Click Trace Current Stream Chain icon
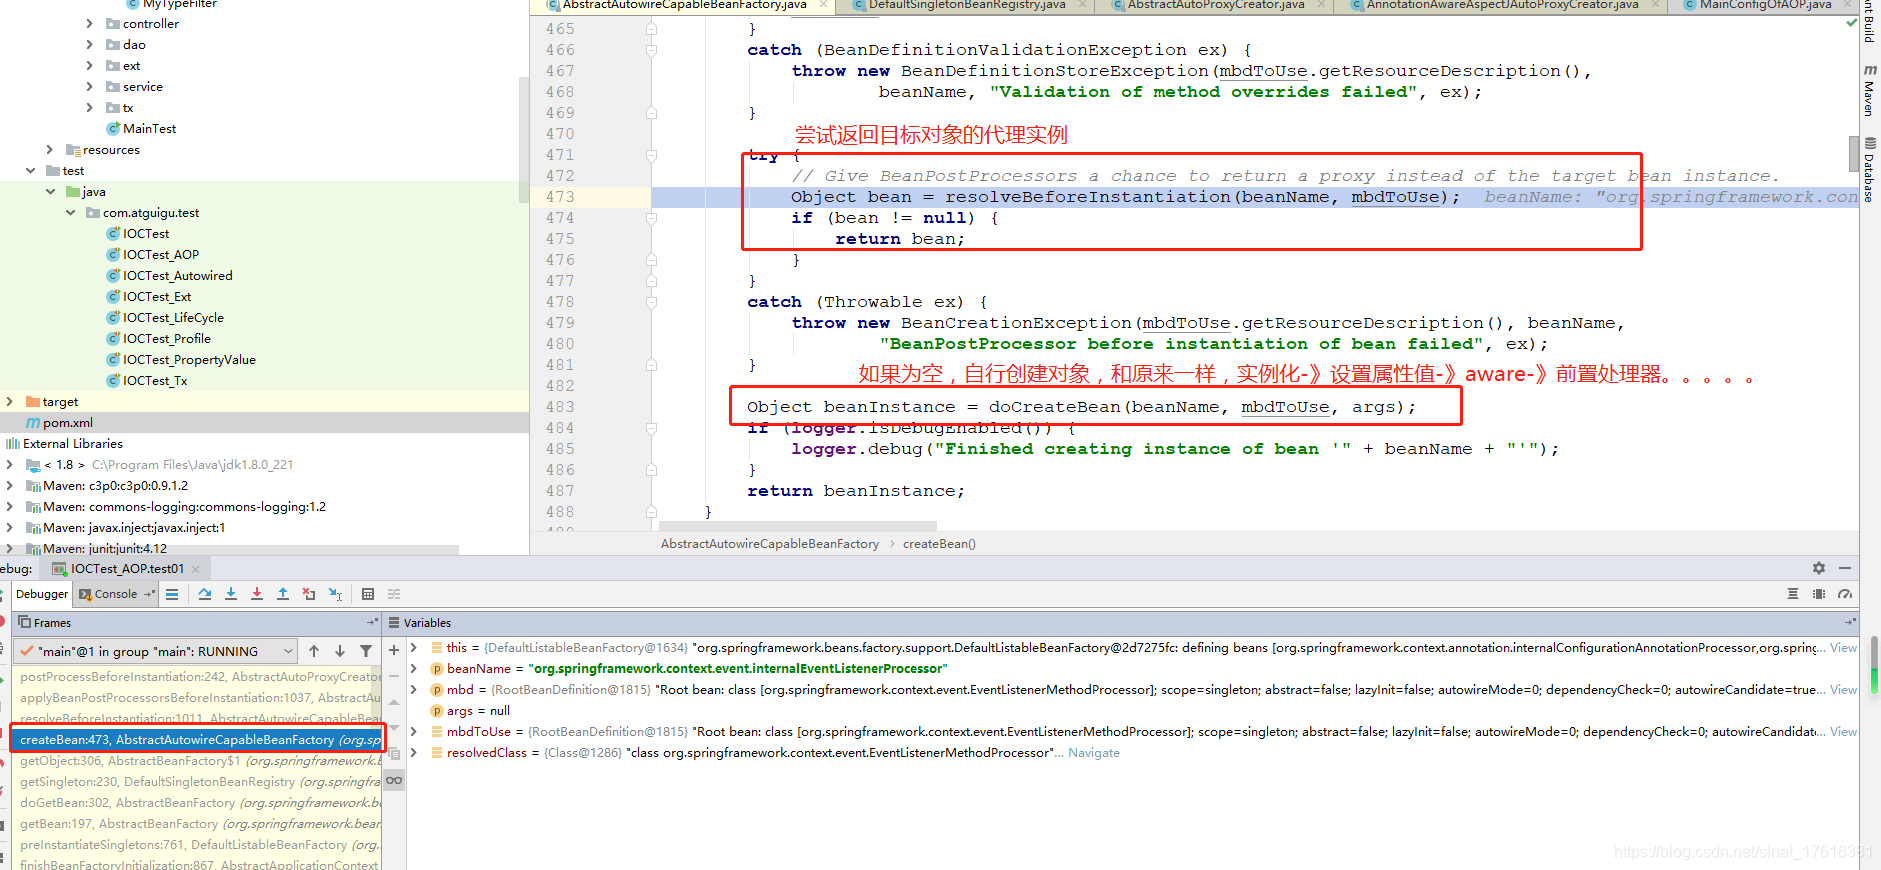The height and width of the screenshot is (870, 1881). coord(394,594)
